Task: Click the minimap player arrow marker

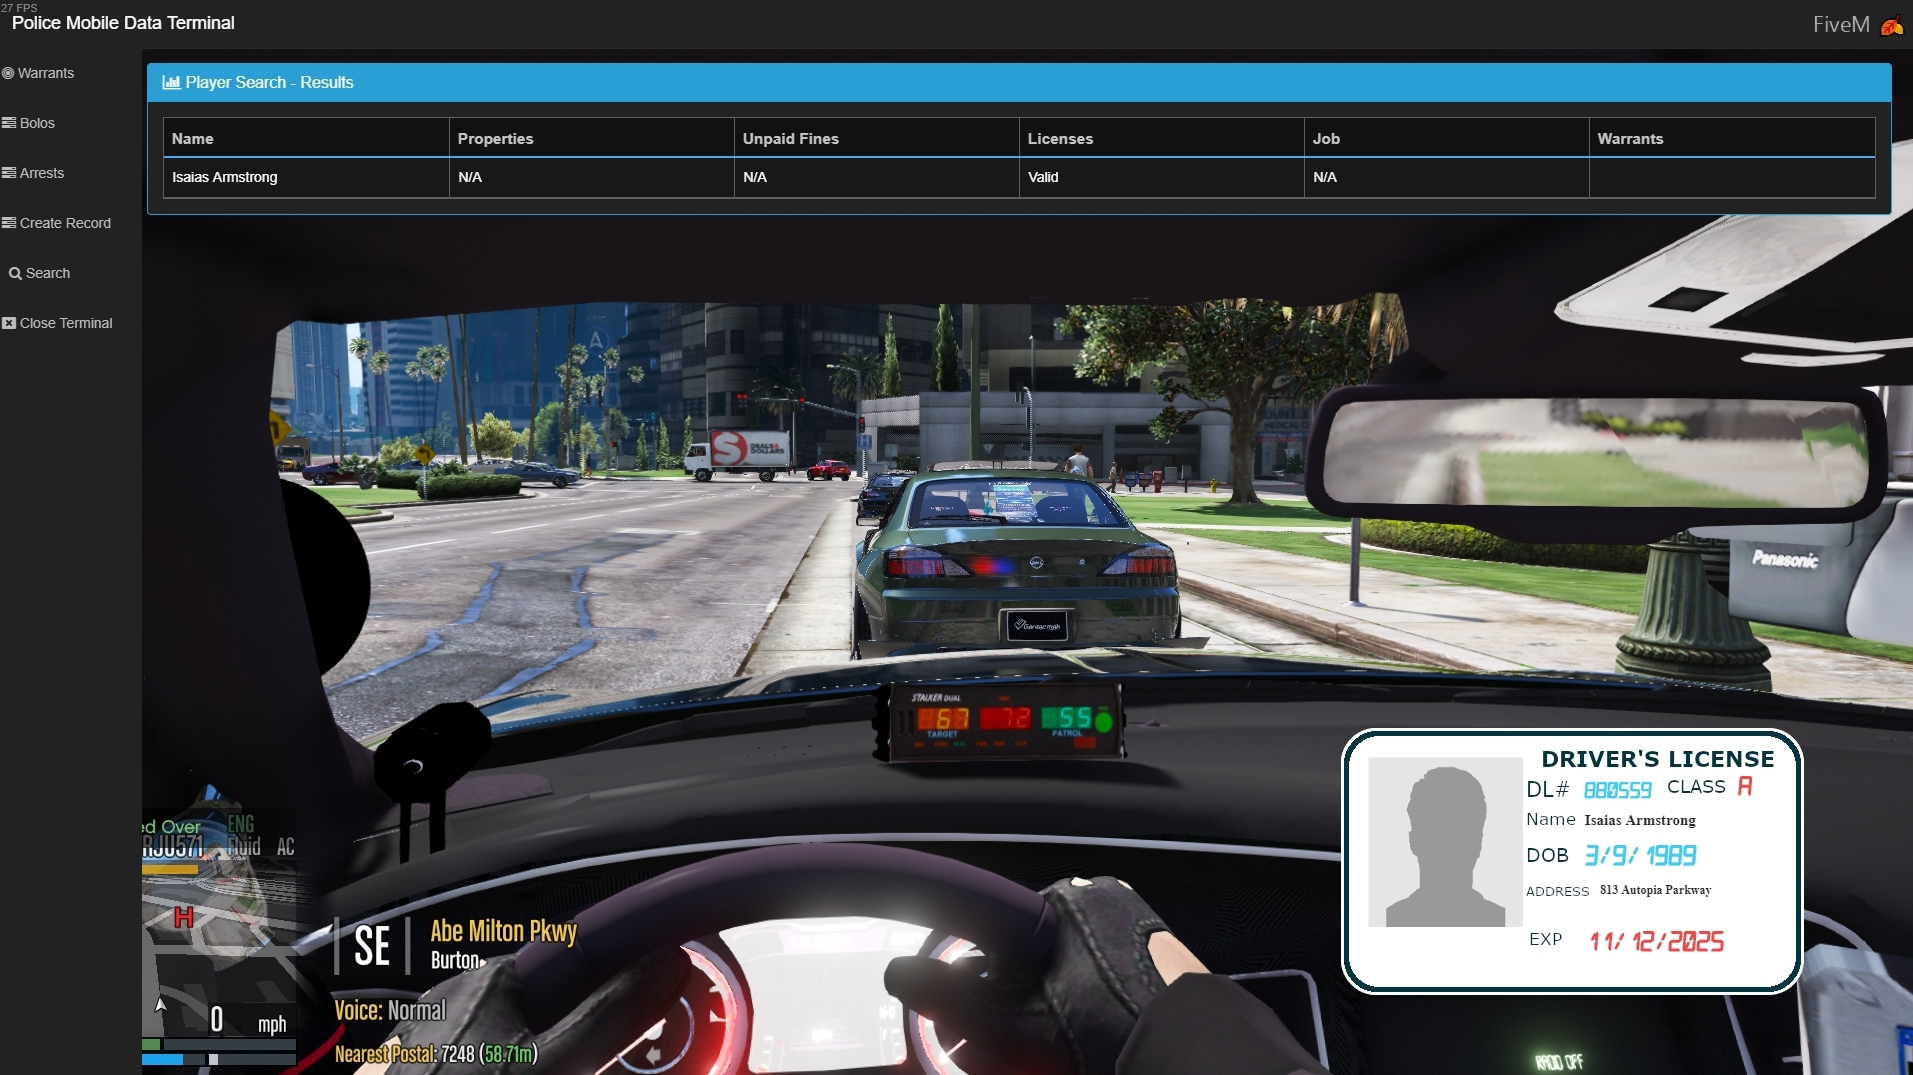Action: tap(161, 1004)
